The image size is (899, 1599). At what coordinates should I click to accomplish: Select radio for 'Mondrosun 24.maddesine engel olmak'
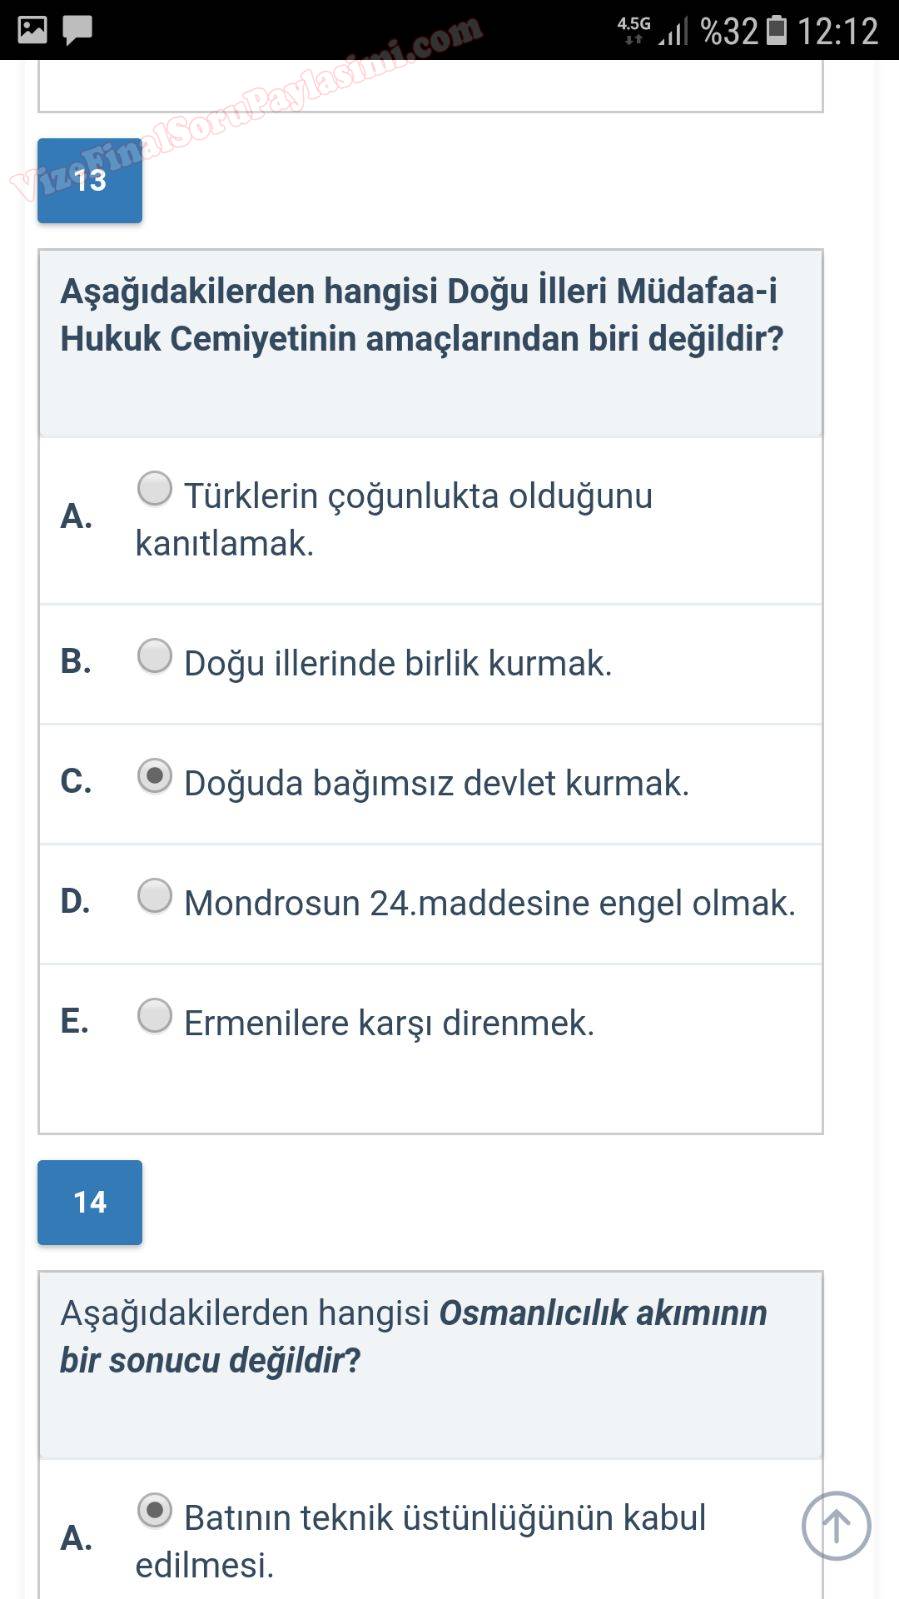(155, 896)
